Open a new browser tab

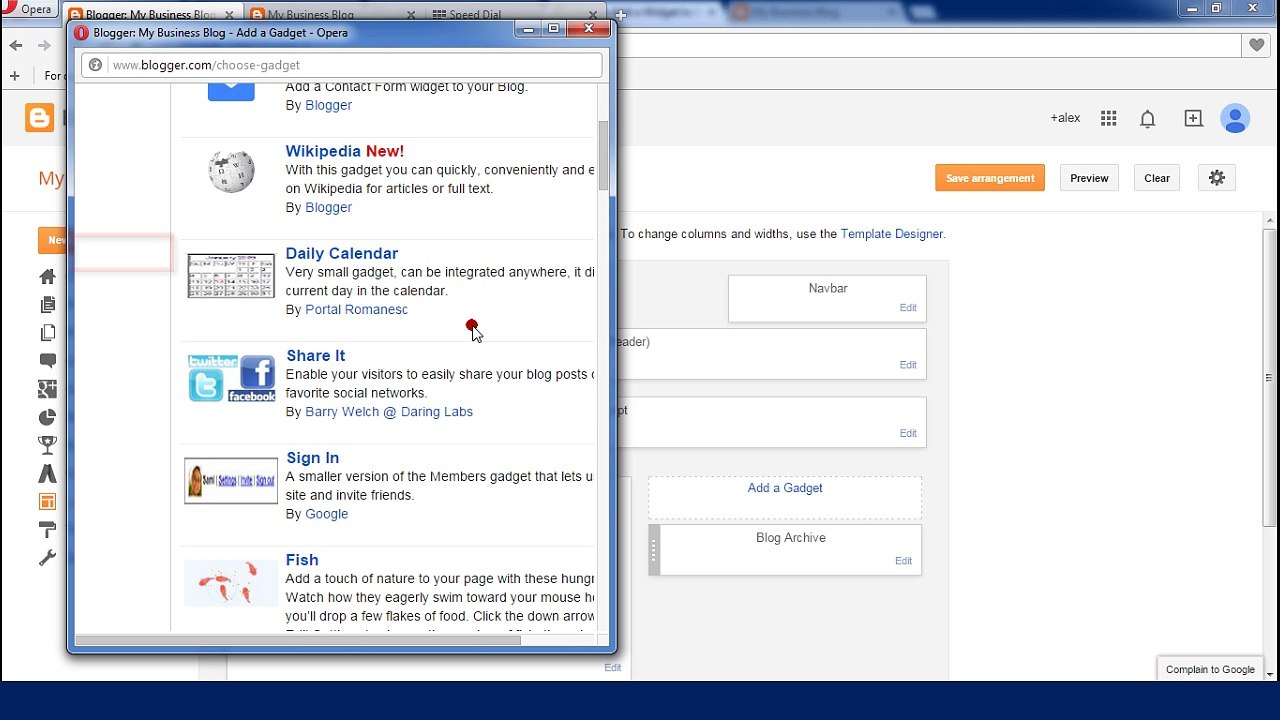620,15
